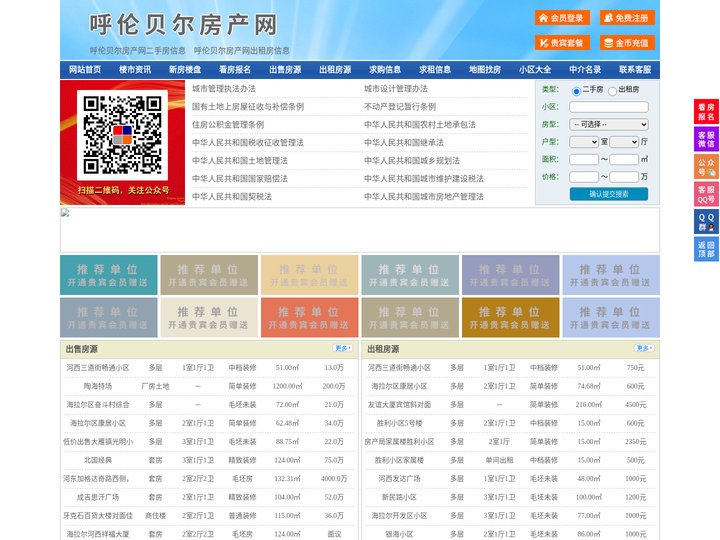Open the 国有土地上房屋征收与补偿条例 link

click(x=248, y=107)
